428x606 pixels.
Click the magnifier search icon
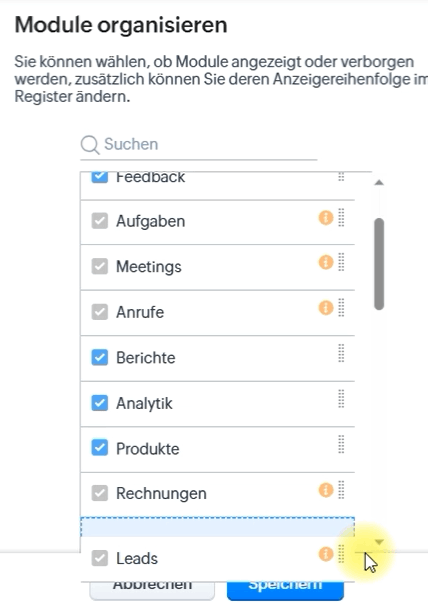[x=90, y=145]
